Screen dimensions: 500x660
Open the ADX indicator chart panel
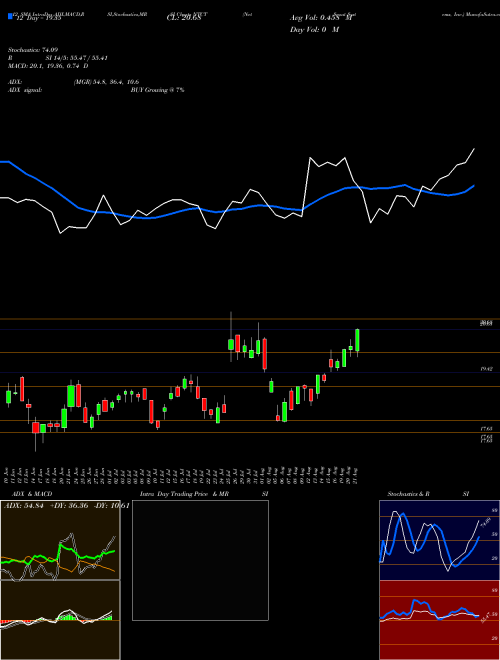(x=60, y=540)
